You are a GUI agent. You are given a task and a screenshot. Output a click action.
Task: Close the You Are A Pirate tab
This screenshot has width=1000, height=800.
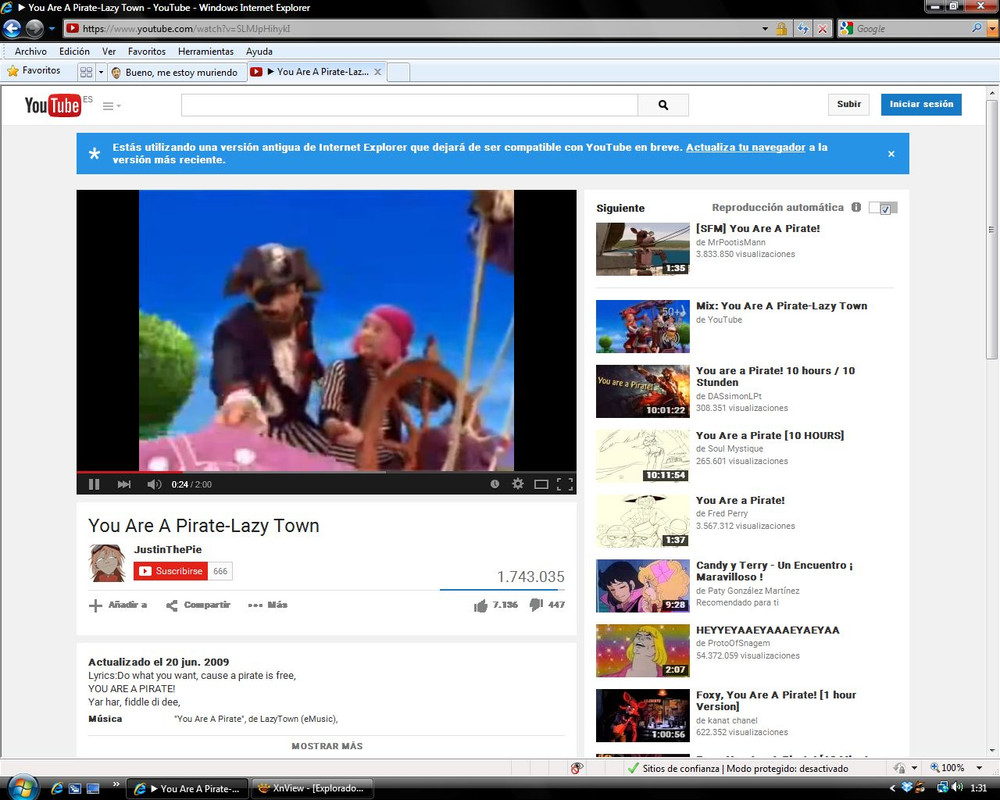(x=378, y=72)
